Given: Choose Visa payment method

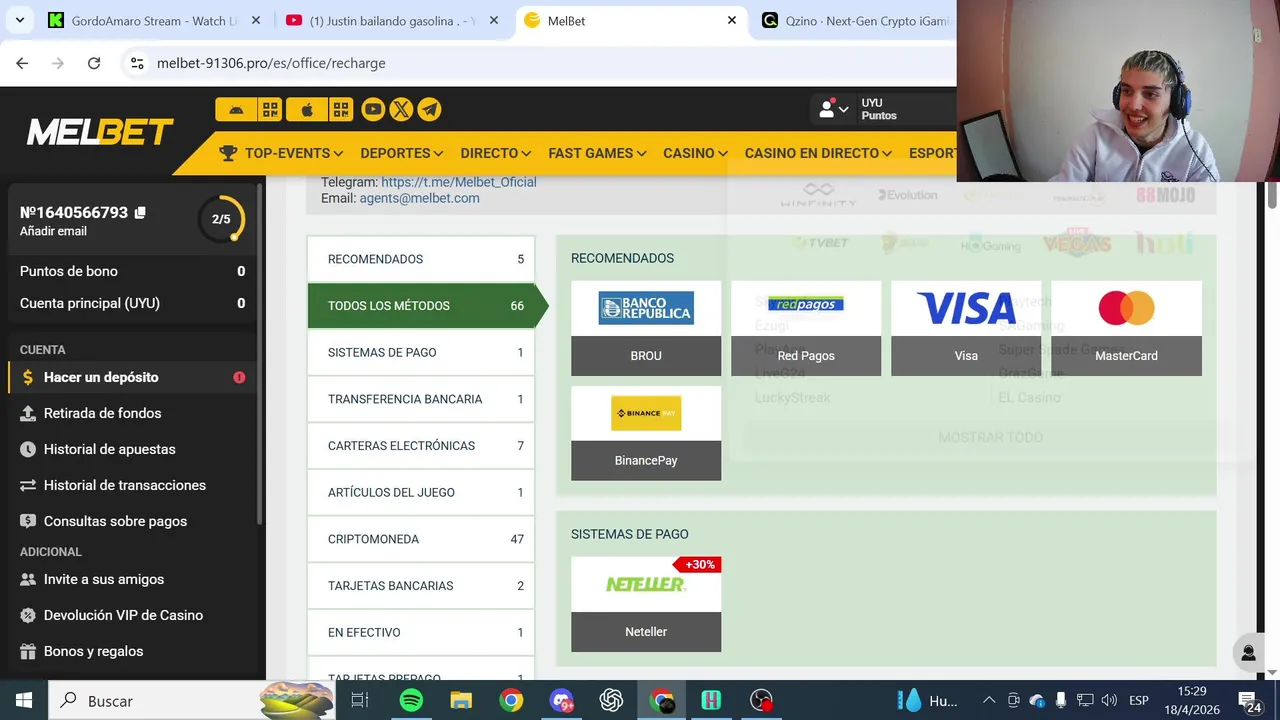Looking at the screenshot, I should [966, 328].
